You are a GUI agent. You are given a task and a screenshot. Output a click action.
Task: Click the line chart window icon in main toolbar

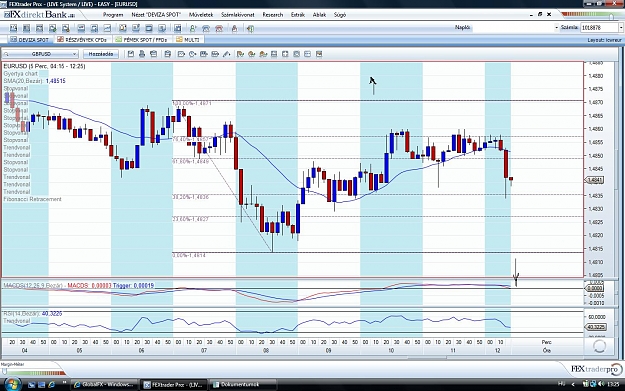tap(107, 28)
